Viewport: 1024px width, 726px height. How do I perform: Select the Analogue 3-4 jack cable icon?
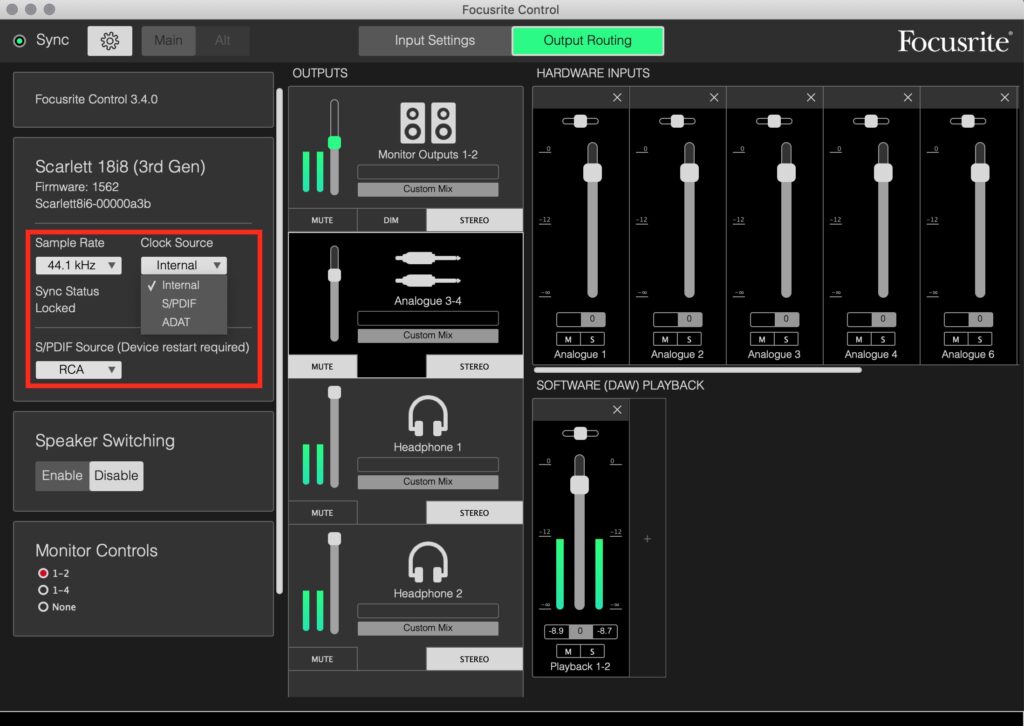pos(428,270)
